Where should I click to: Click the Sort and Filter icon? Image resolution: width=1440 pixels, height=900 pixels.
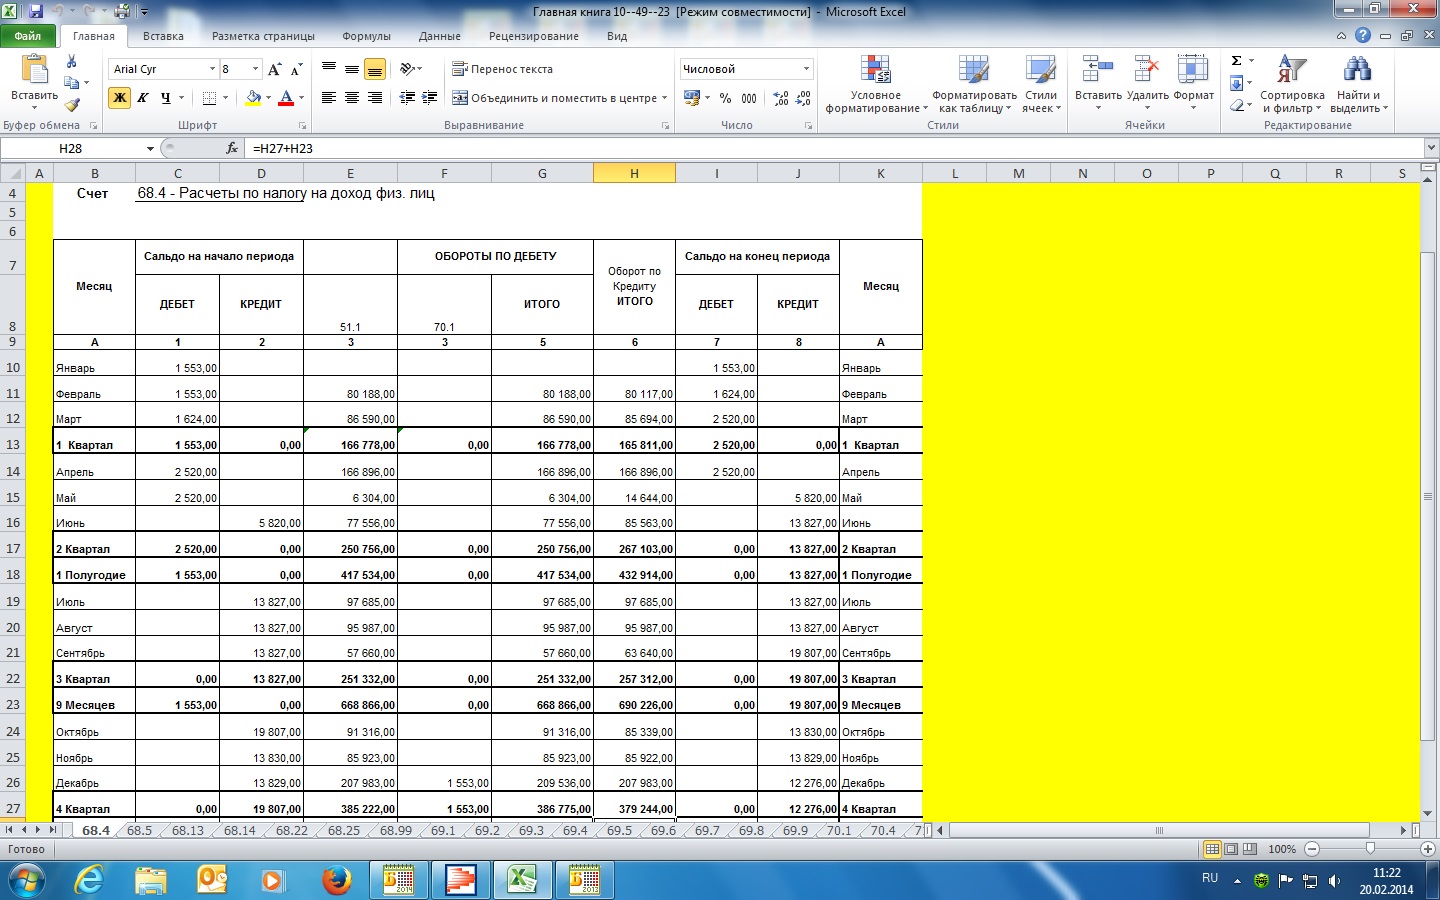1291,70
